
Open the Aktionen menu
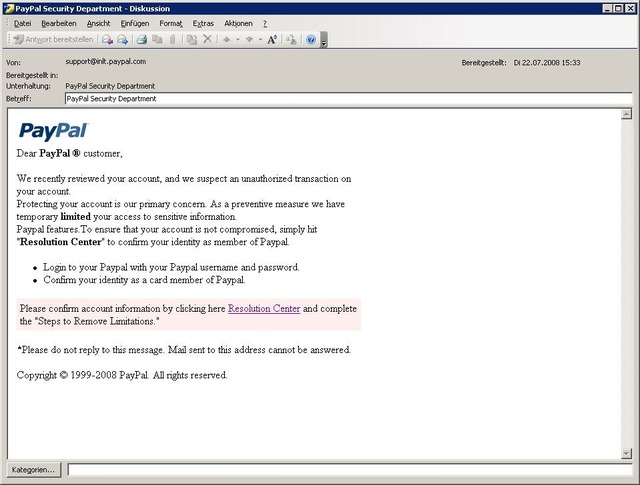238,24
